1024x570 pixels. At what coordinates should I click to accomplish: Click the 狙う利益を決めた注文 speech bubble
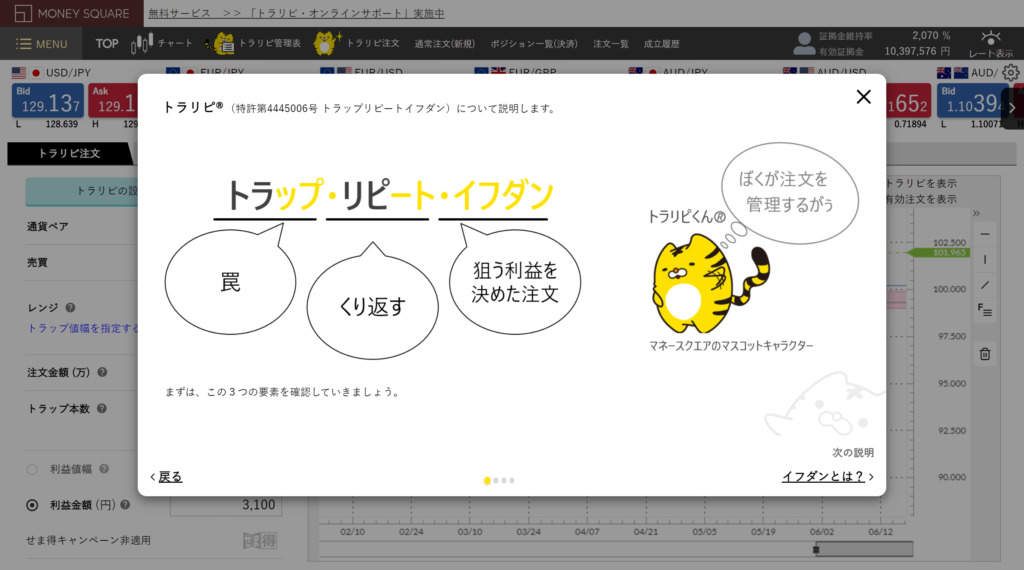coord(515,281)
